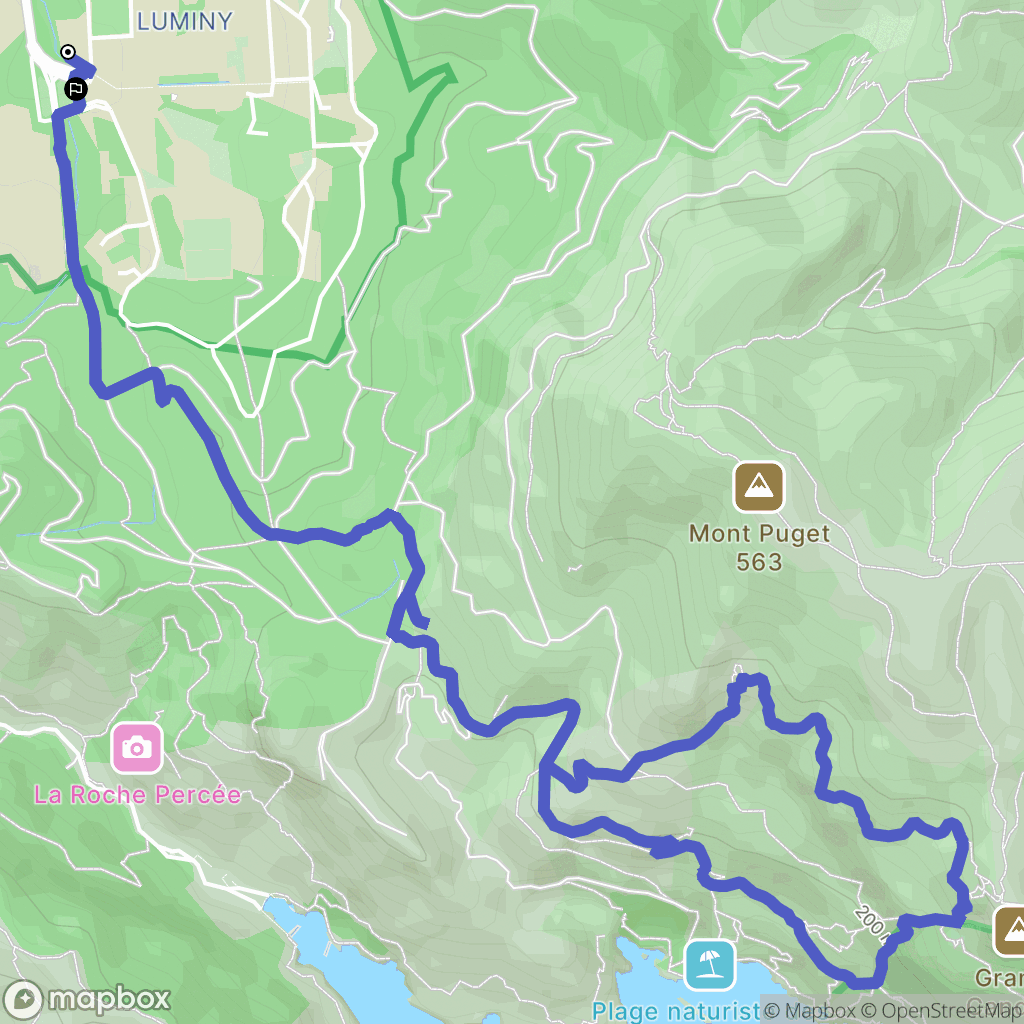Click the Mont Puget mountain peak icon

tap(758, 487)
